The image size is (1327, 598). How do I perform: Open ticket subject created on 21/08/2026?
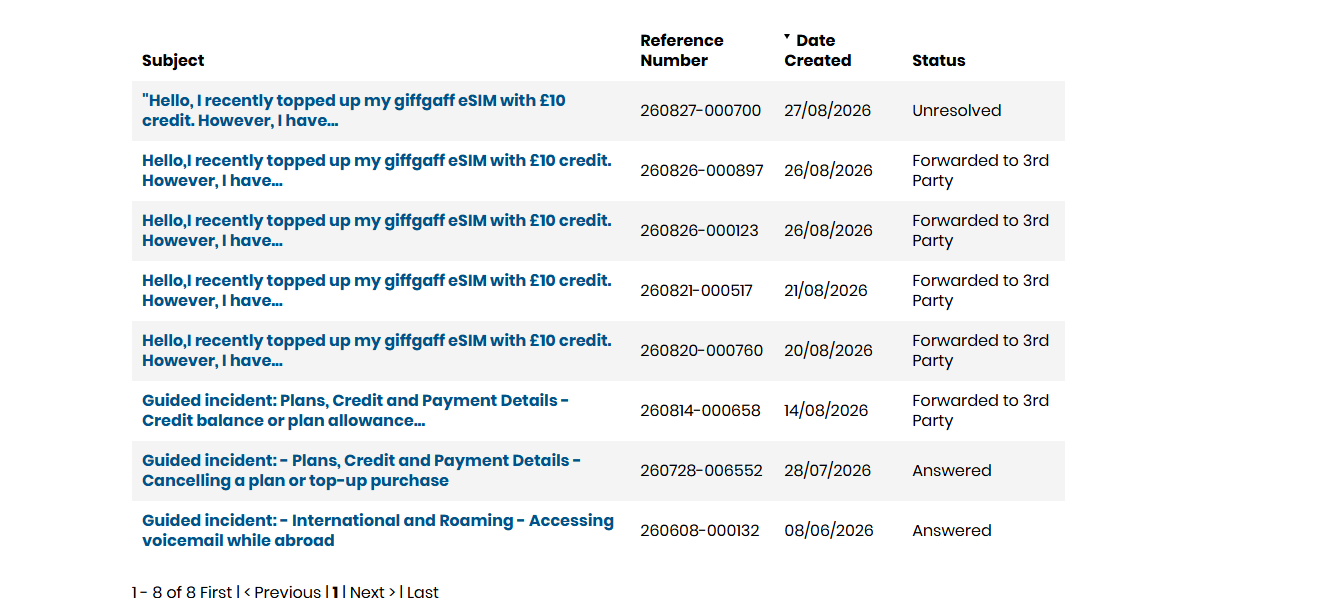pos(377,291)
